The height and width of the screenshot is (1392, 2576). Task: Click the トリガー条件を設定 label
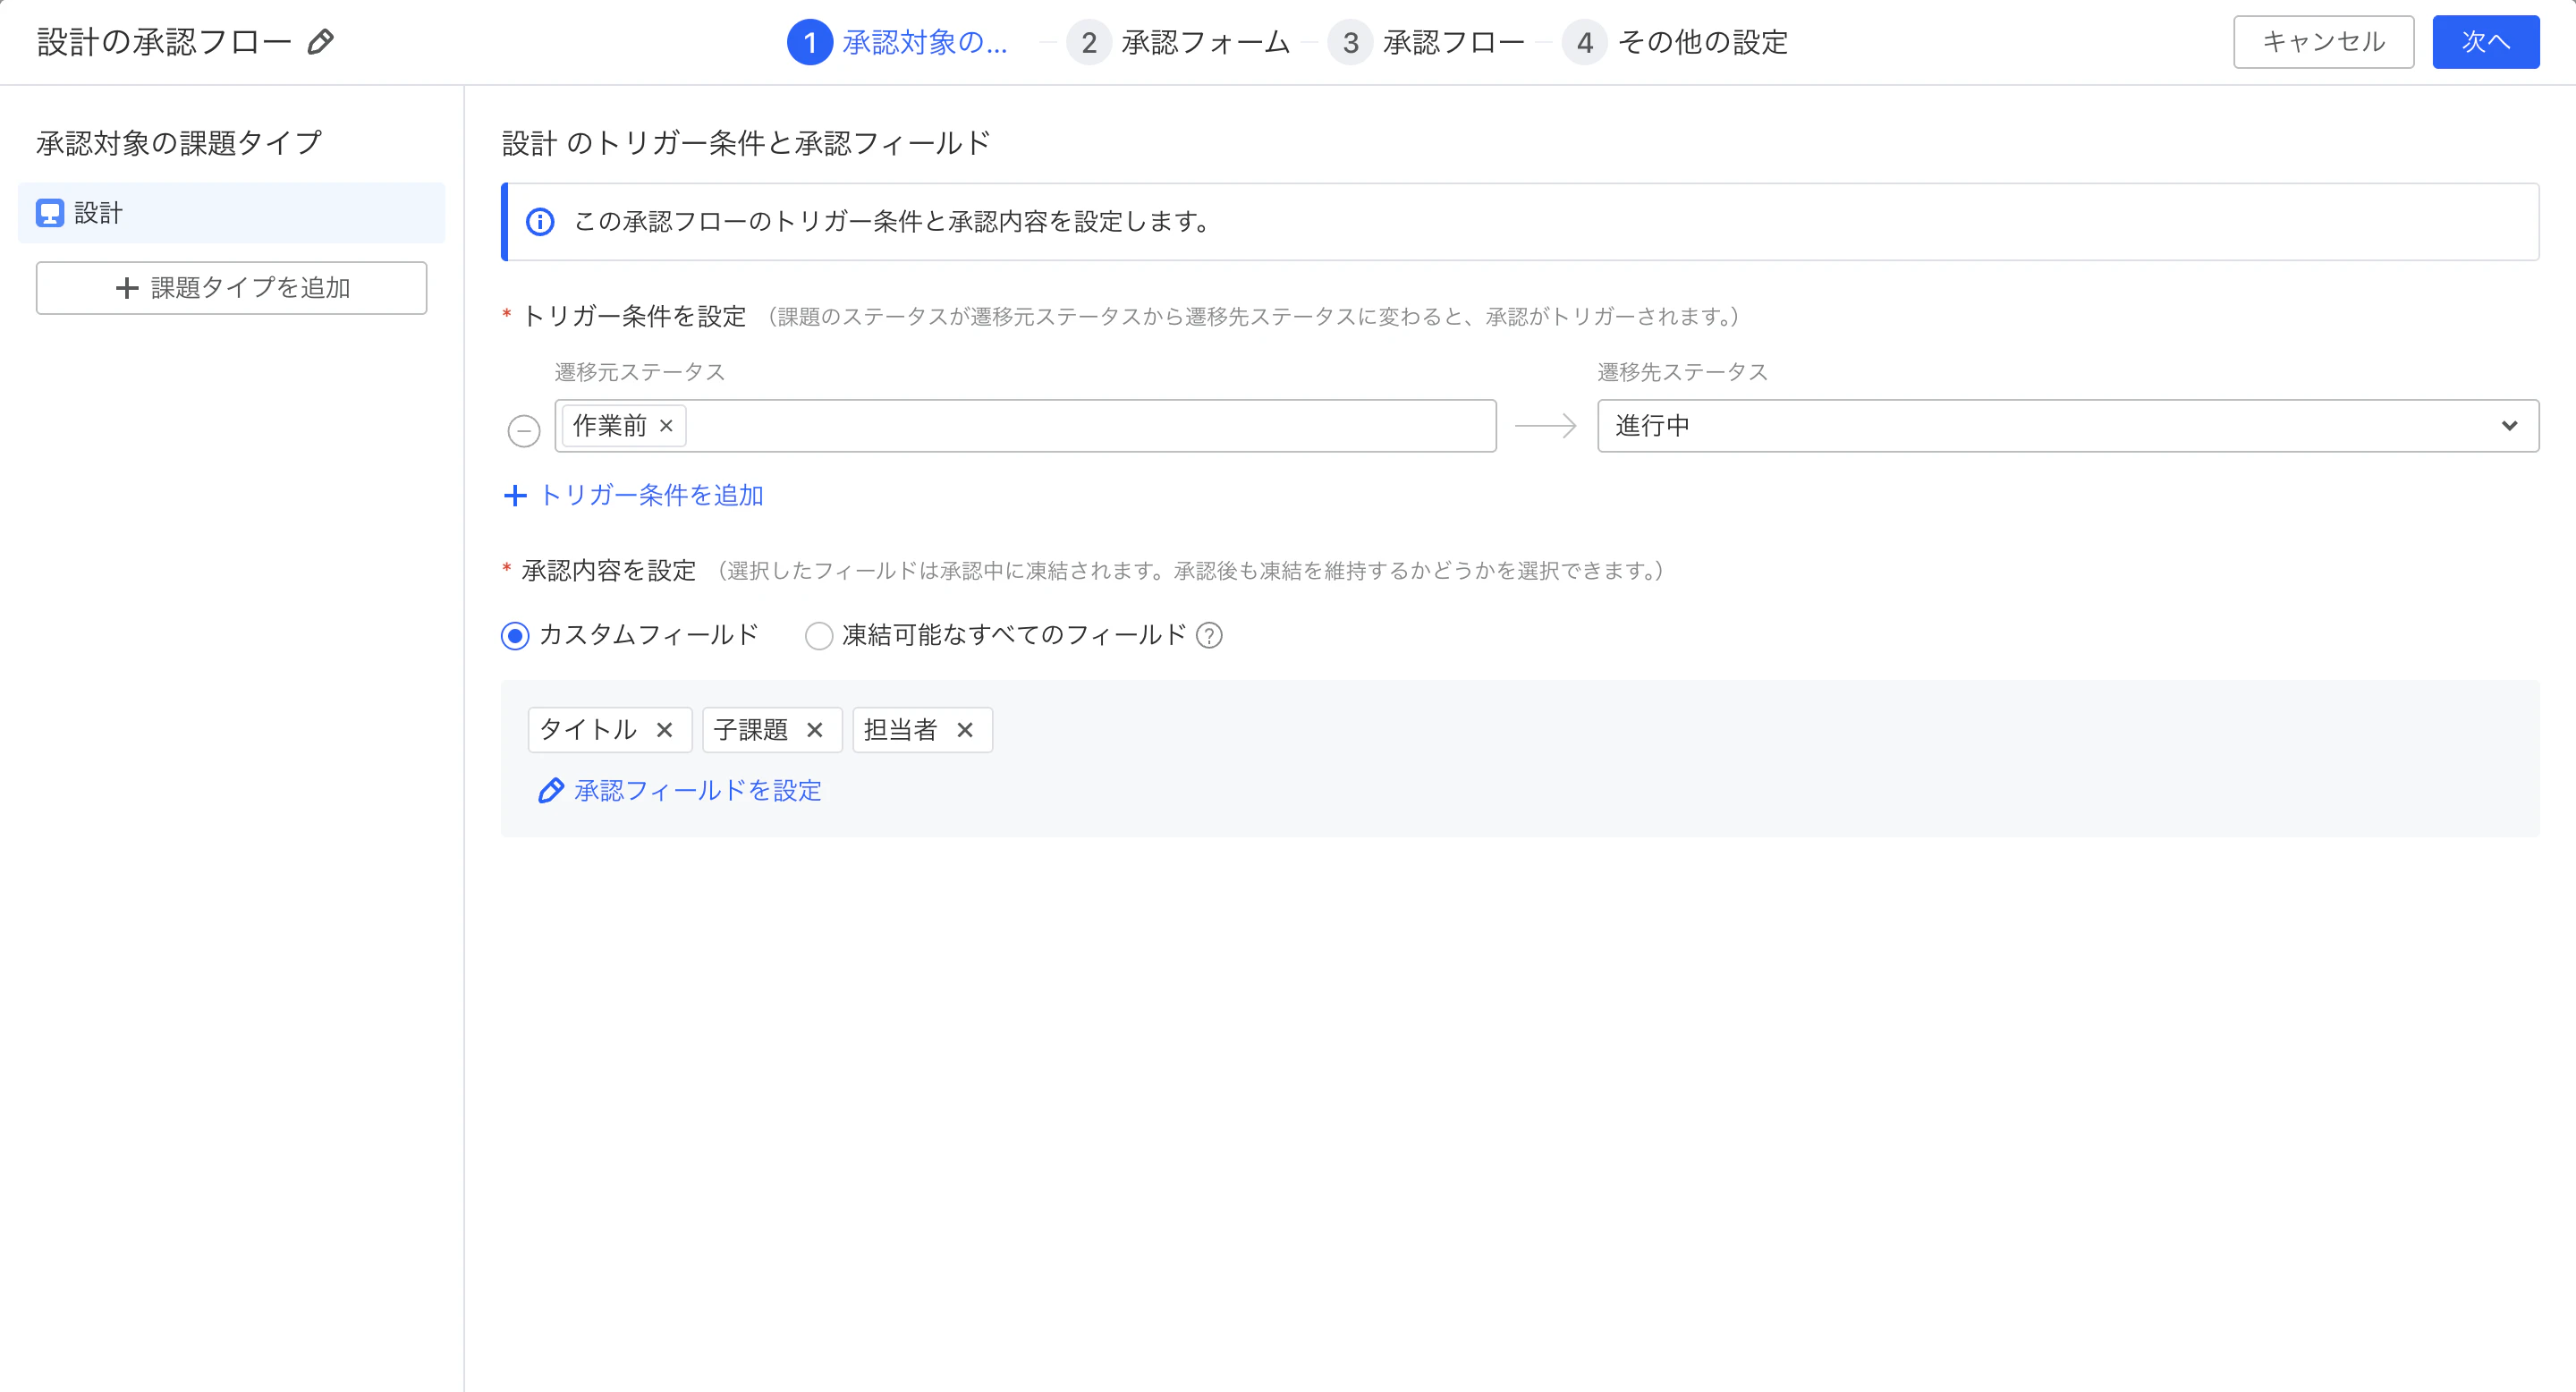coord(635,317)
